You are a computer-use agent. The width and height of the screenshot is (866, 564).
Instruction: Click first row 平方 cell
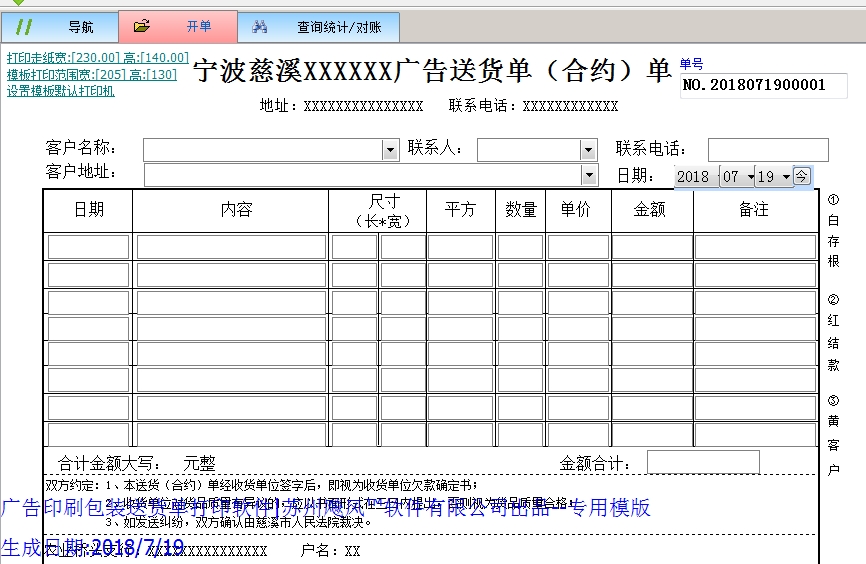(x=461, y=247)
